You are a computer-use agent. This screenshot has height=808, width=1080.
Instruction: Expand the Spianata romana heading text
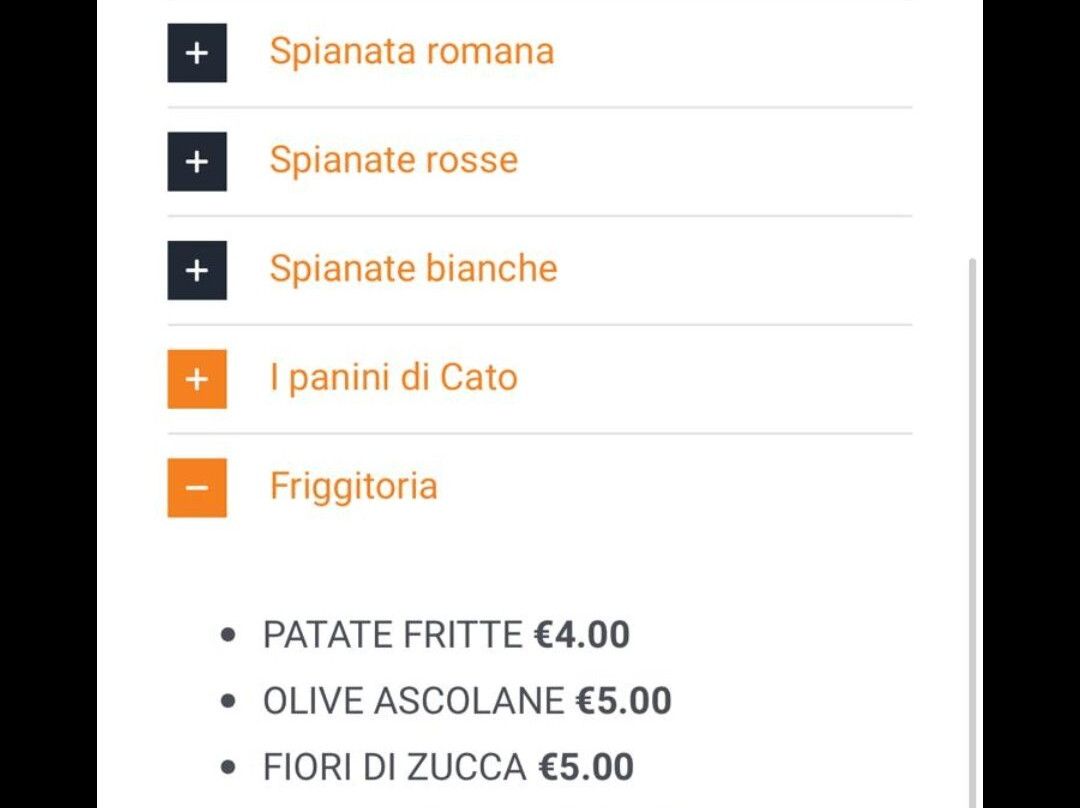tap(411, 51)
